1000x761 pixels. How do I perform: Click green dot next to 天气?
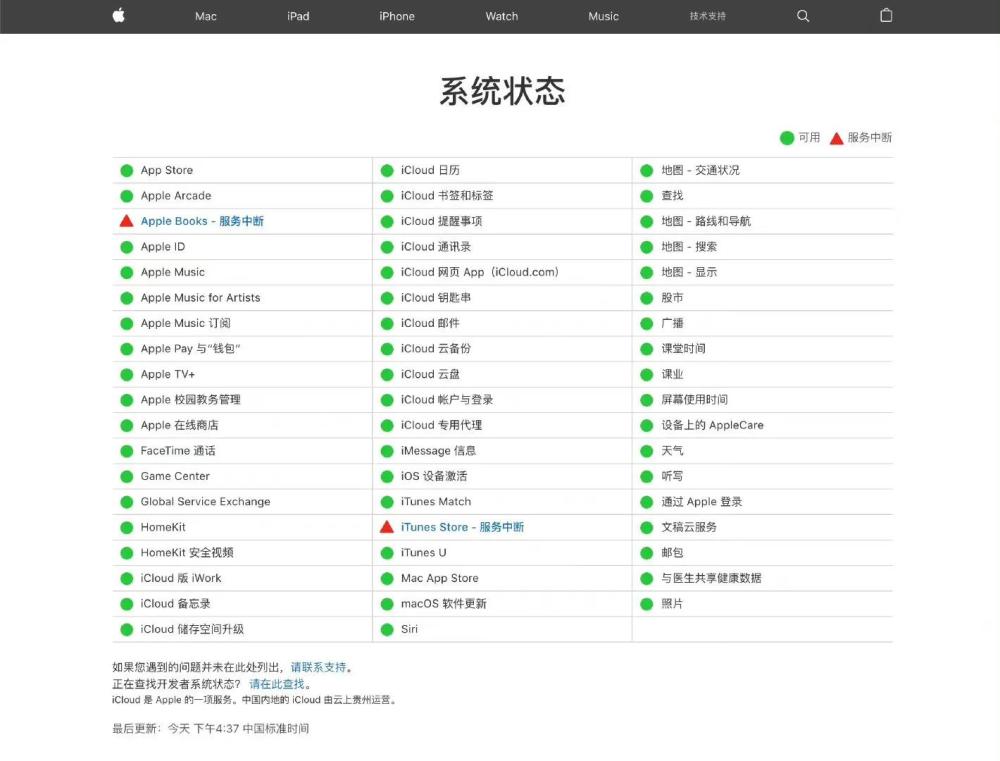tap(647, 451)
